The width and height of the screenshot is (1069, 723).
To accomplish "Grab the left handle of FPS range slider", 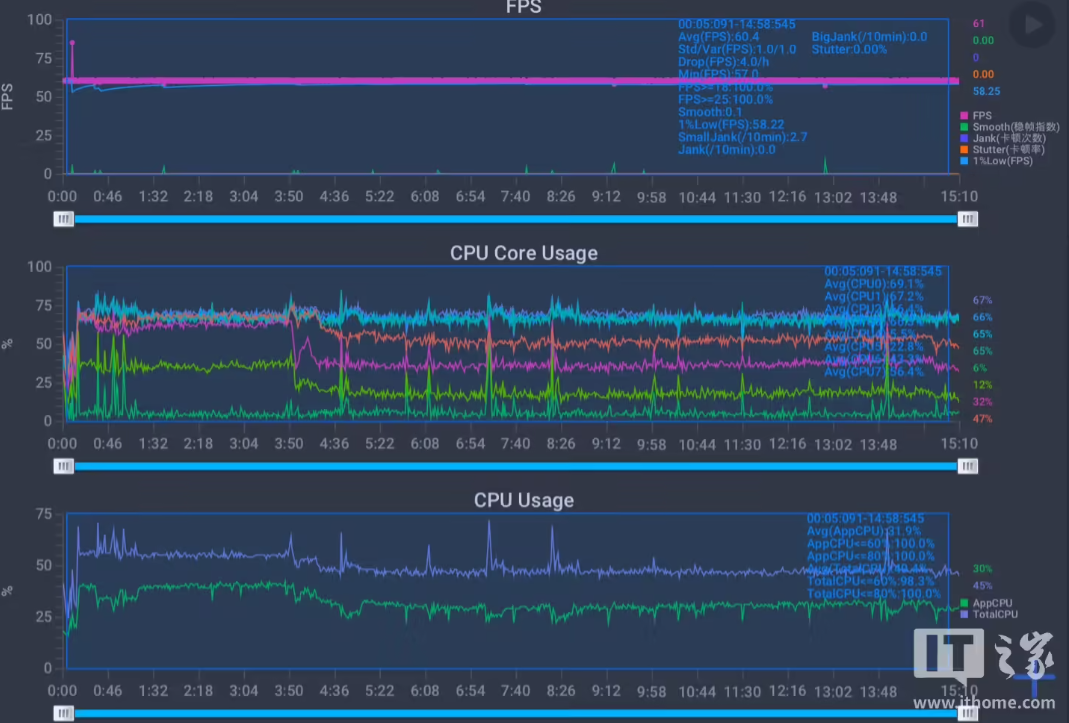I will pos(64,219).
